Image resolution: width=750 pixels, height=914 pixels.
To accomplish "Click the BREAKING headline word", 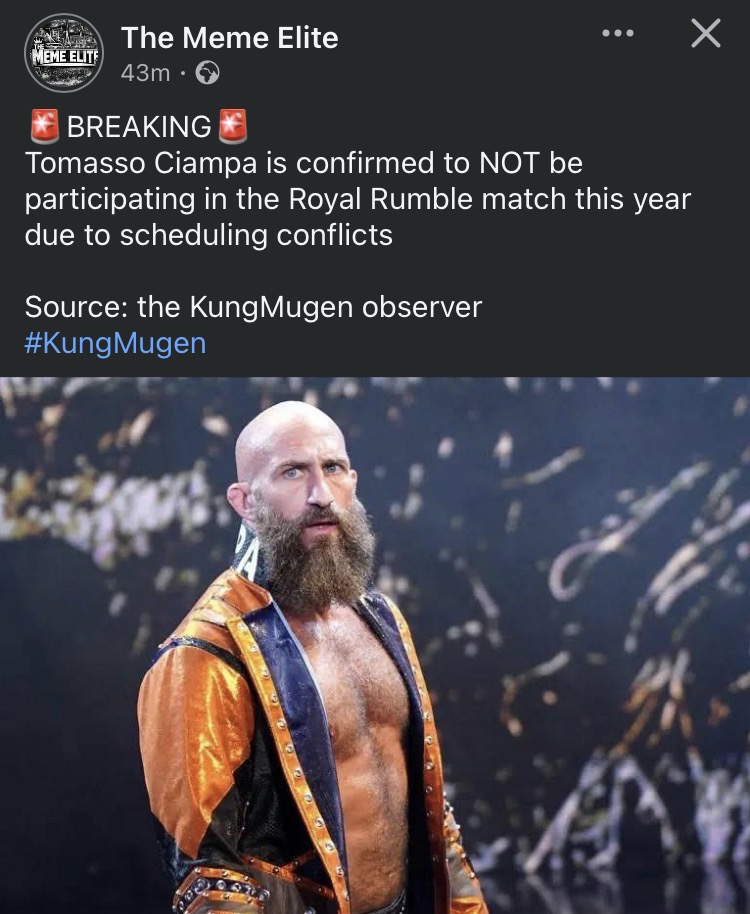I will 139,126.
